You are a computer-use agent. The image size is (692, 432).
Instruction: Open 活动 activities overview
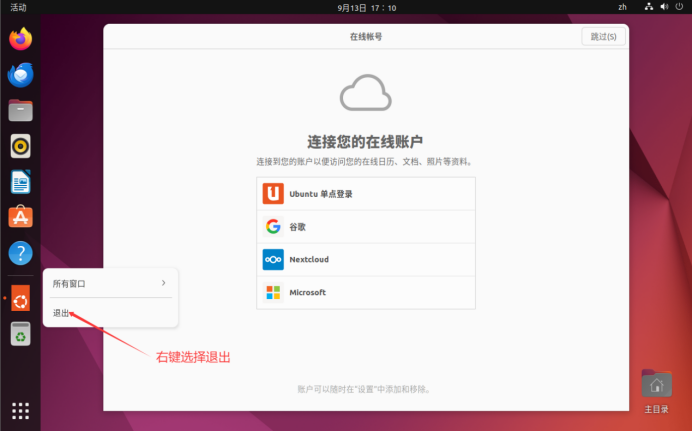(x=18, y=7)
